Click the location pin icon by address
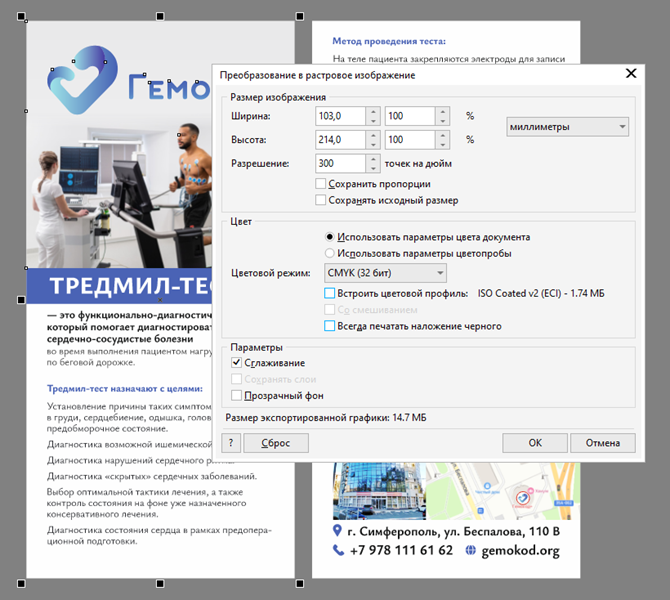Viewport: 670px width, 600px height. click(x=337, y=531)
